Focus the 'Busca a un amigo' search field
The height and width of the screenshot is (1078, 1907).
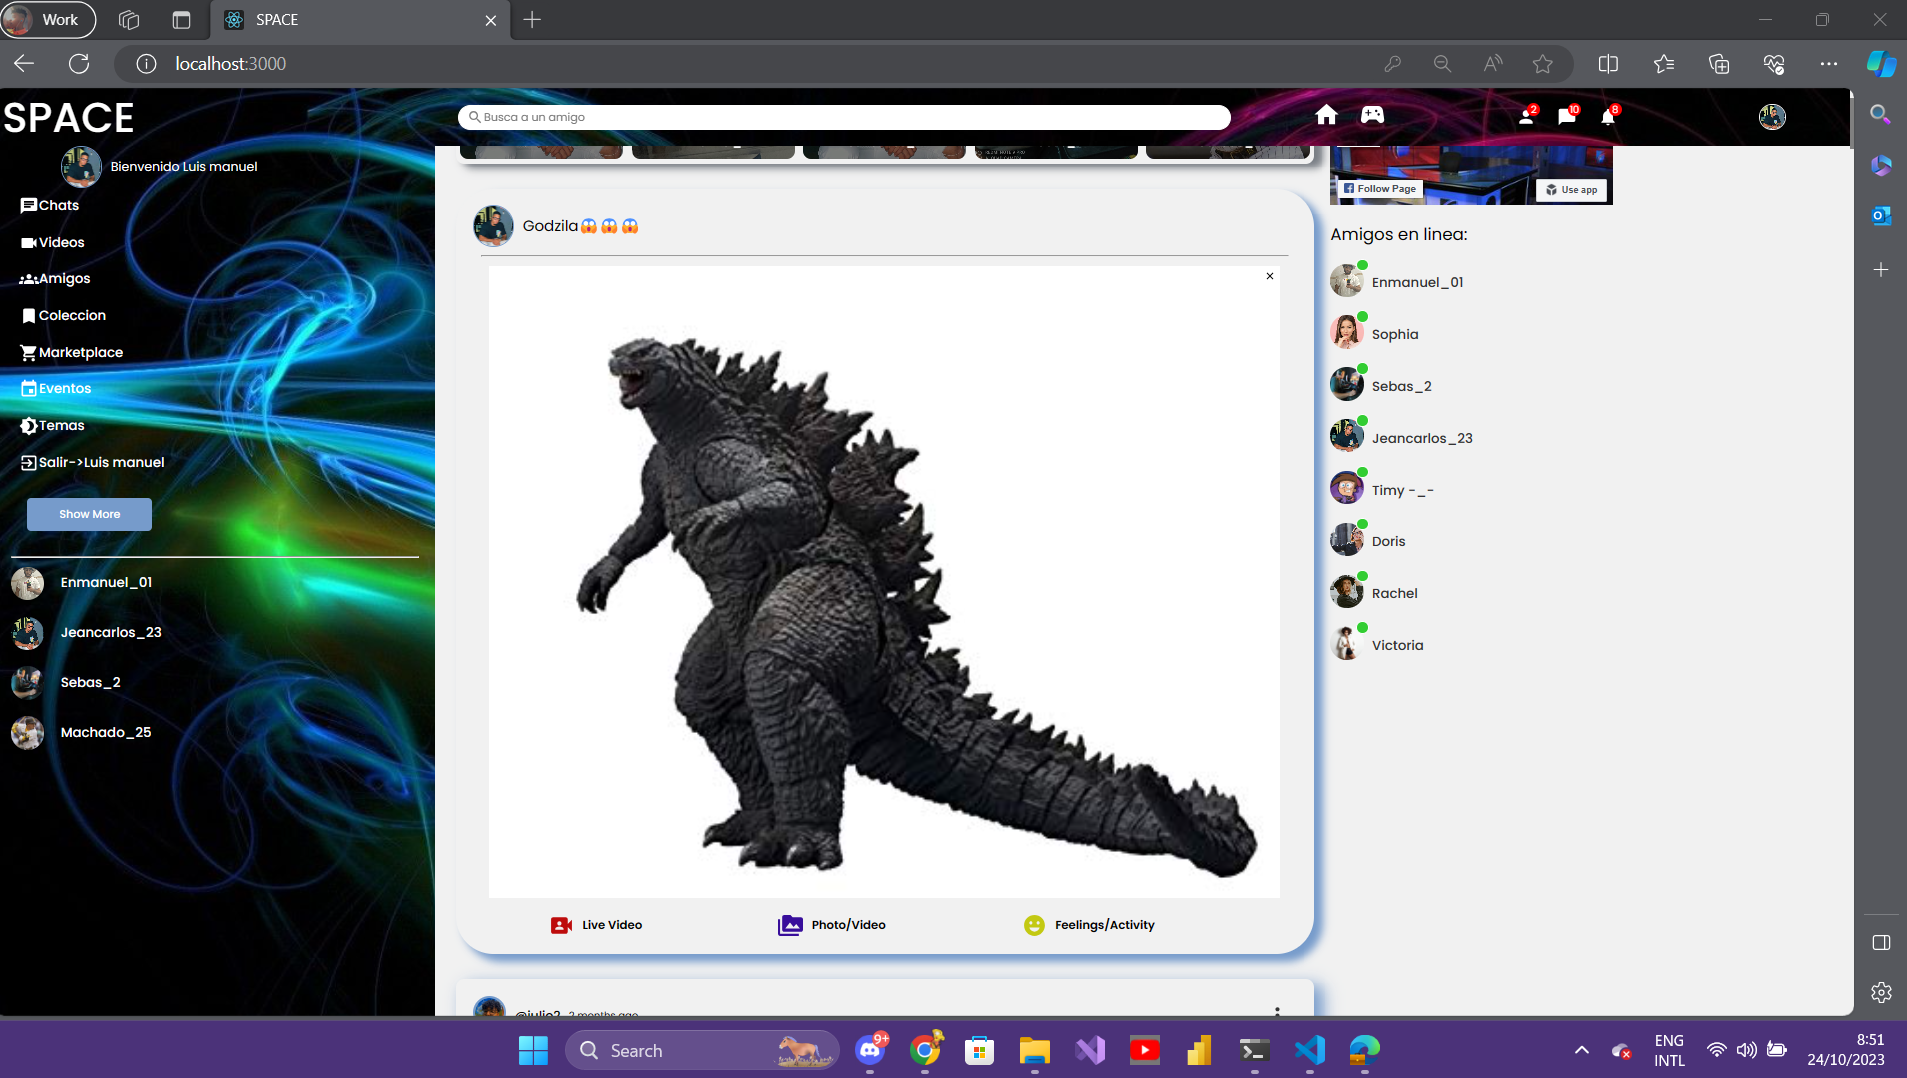point(844,117)
